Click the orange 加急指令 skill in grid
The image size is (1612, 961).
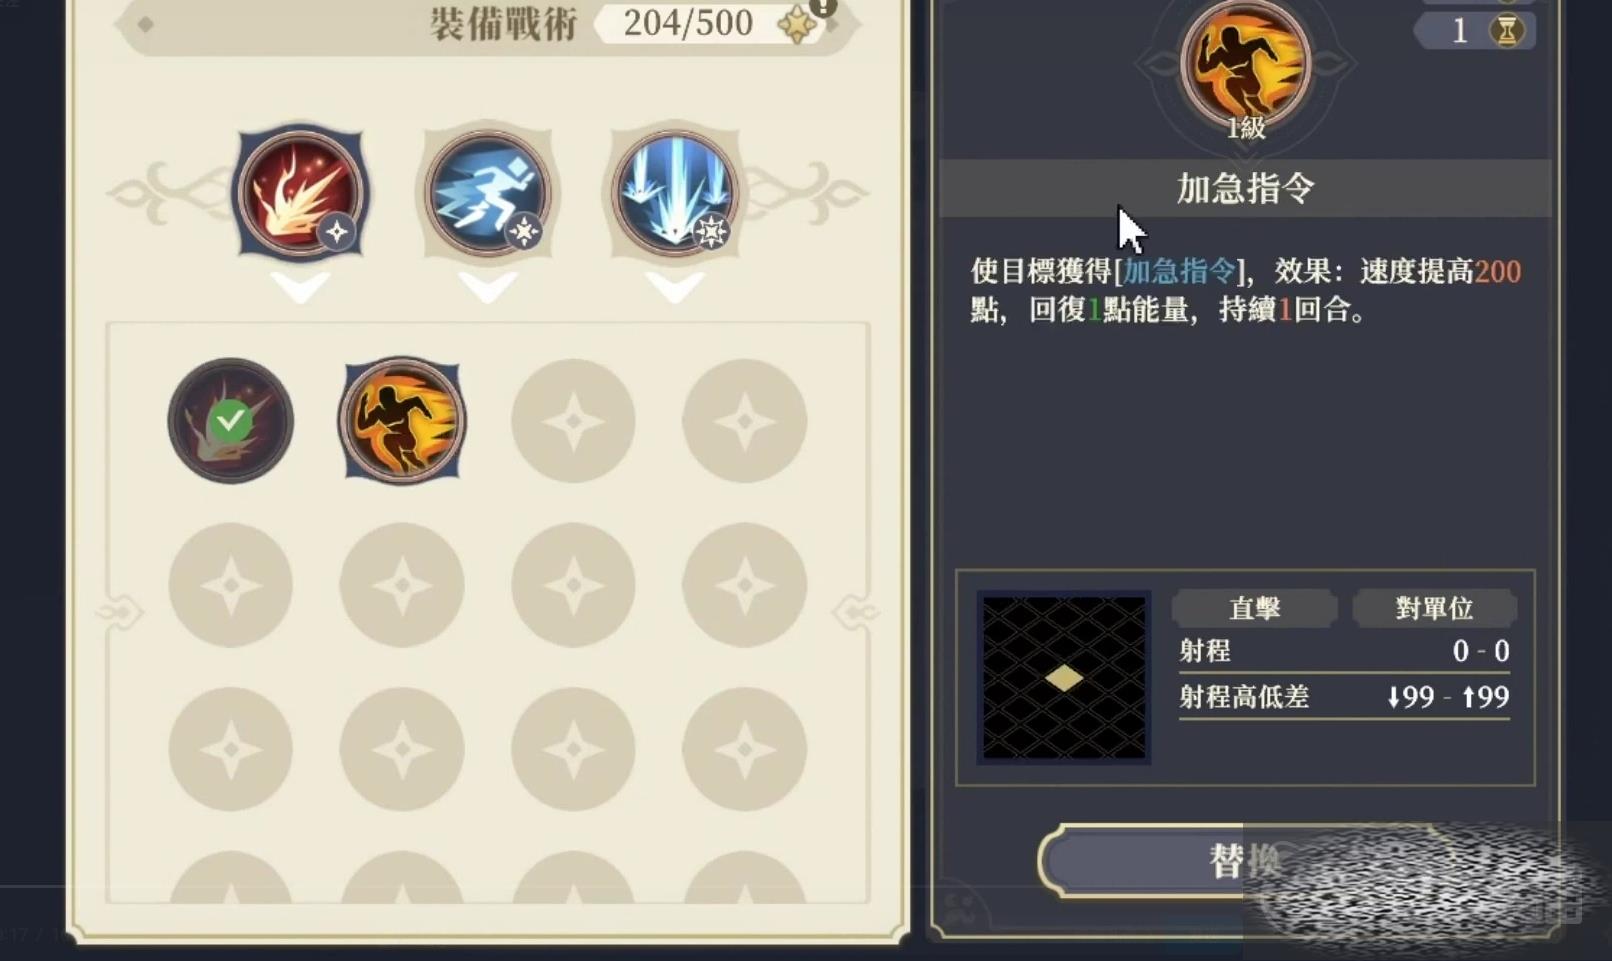tap(402, 421)
